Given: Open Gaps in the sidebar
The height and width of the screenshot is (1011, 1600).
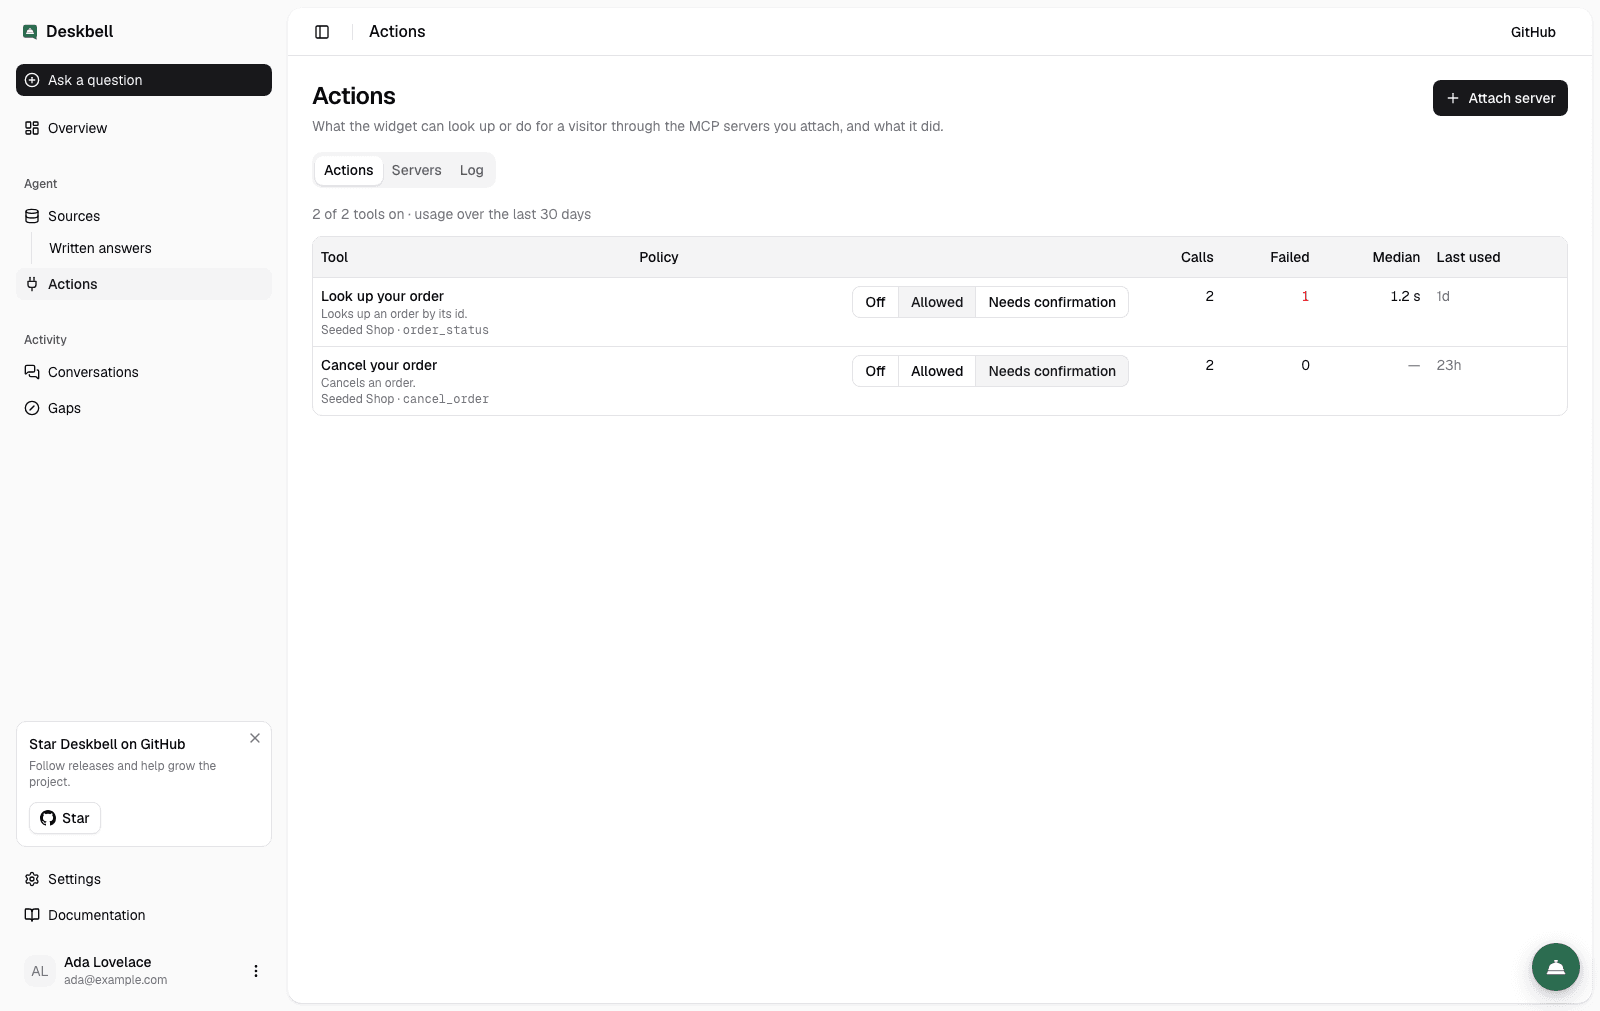Looking at the screenshot, I should pyautogui.click(x=144, y=408).
